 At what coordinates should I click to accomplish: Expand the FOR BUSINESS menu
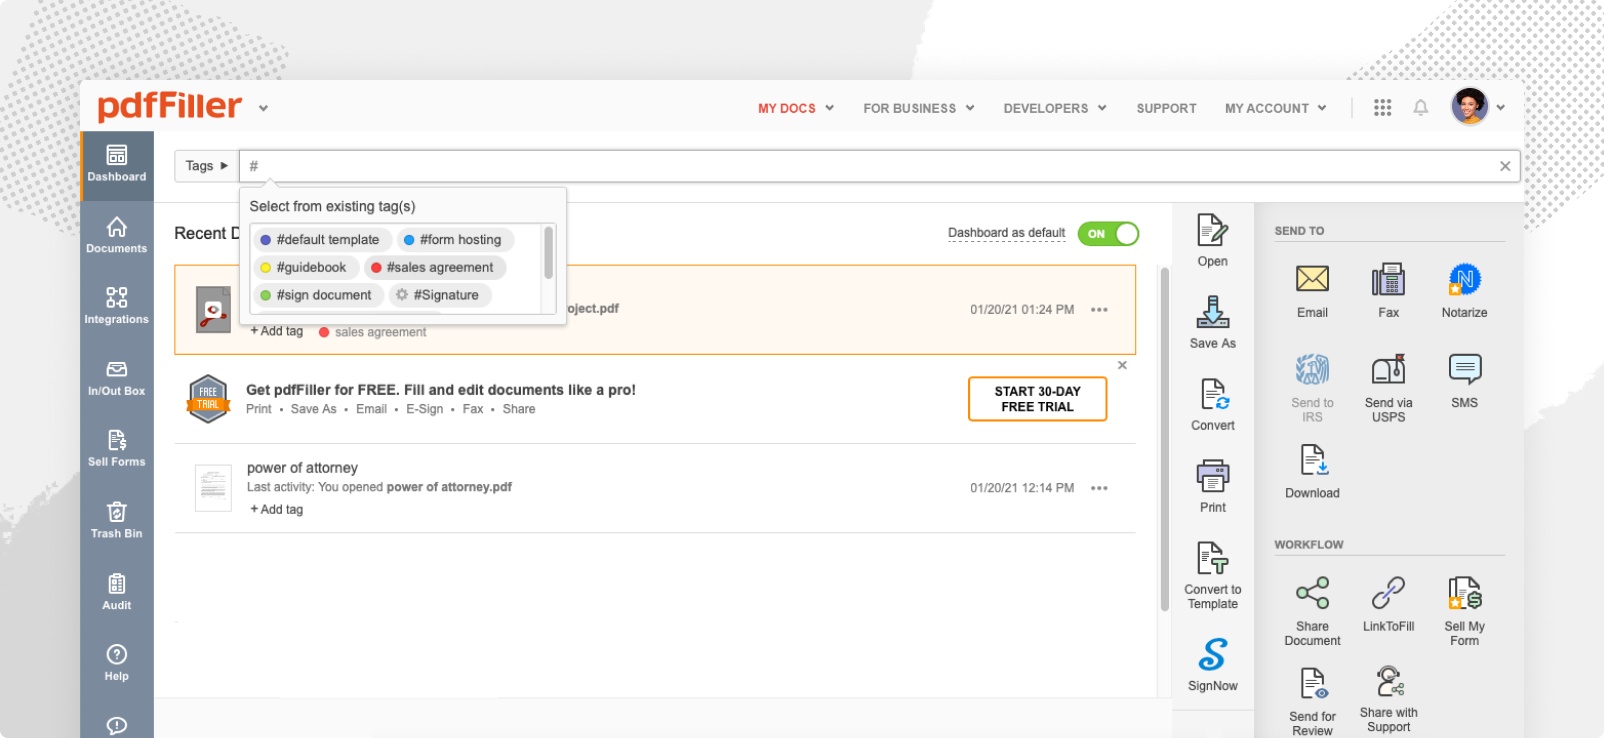click(919, 108)
